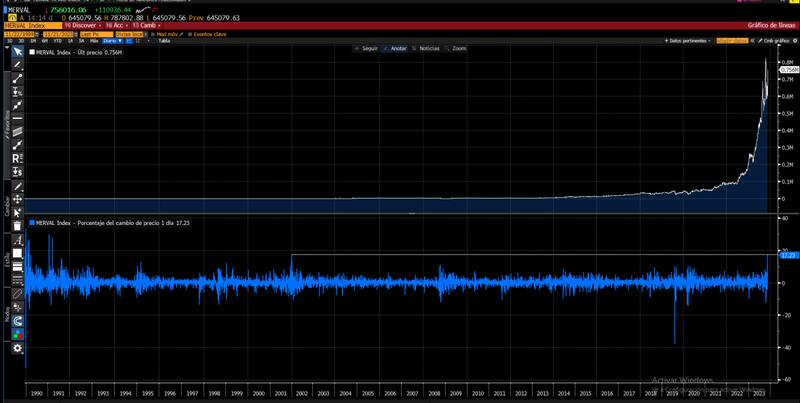Select the move crosshair tool

coord(17,199)
